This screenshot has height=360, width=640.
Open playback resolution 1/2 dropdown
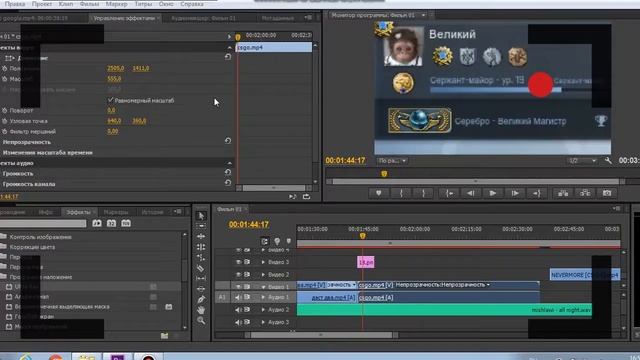pyautogui.click(x=582, y=161)
